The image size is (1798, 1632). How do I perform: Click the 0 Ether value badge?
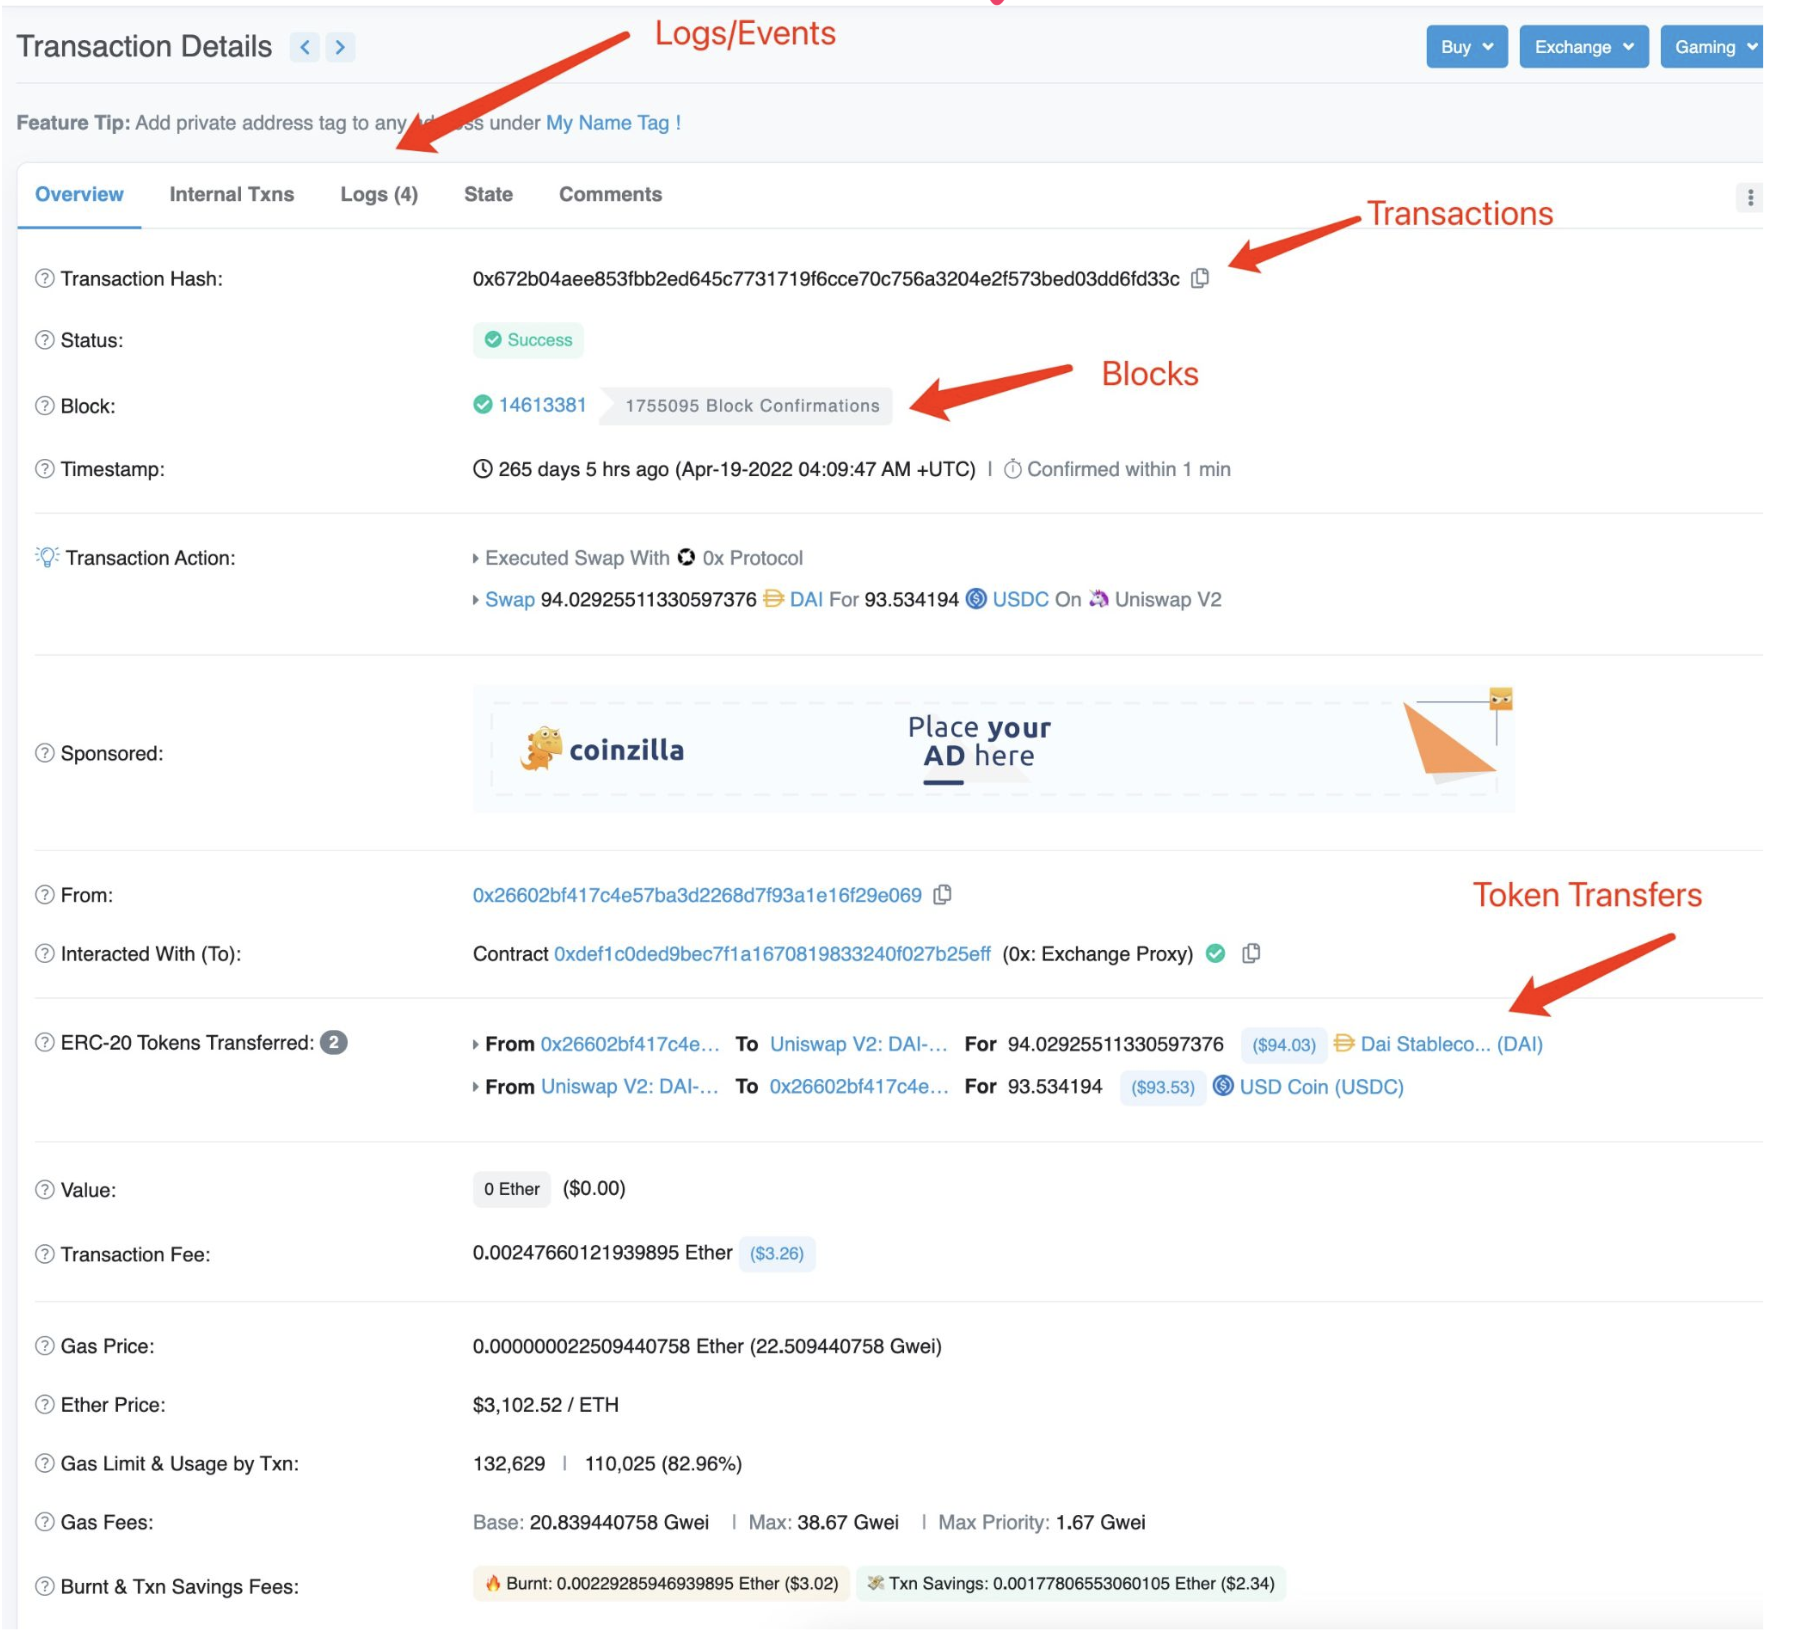[x=511, y=1189]
